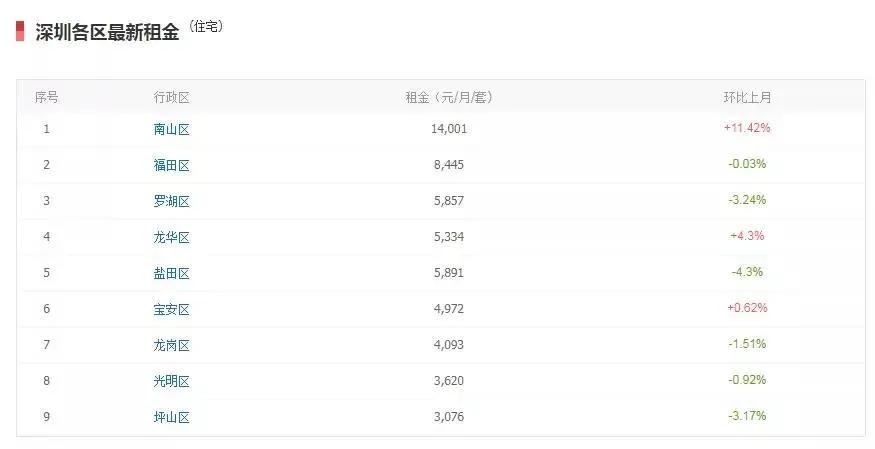Click the 序号 column header

click(x=46, y=97)
